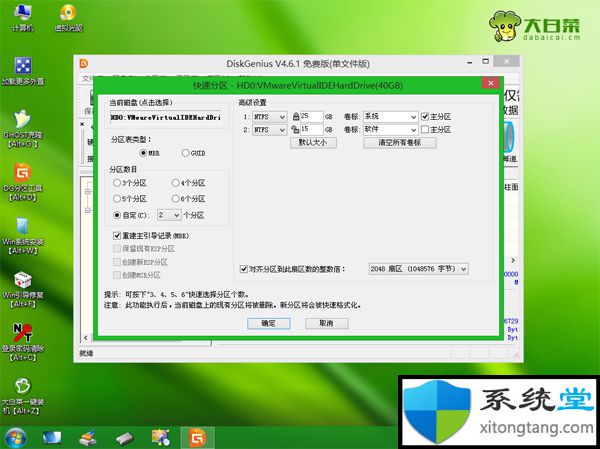600x449 pixels.
Task: Edit partition 1 size field showing 25
Action: (x=311, y=116)
